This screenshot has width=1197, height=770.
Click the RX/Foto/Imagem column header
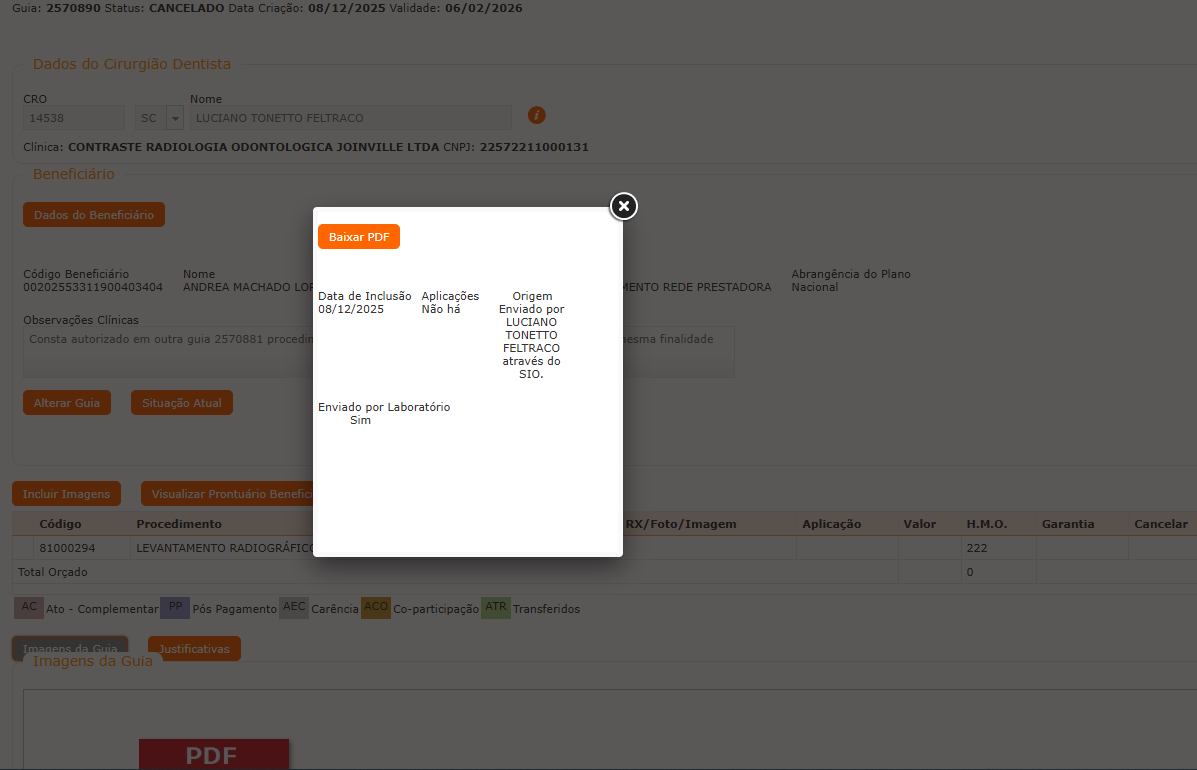click(x=681, y=524)
